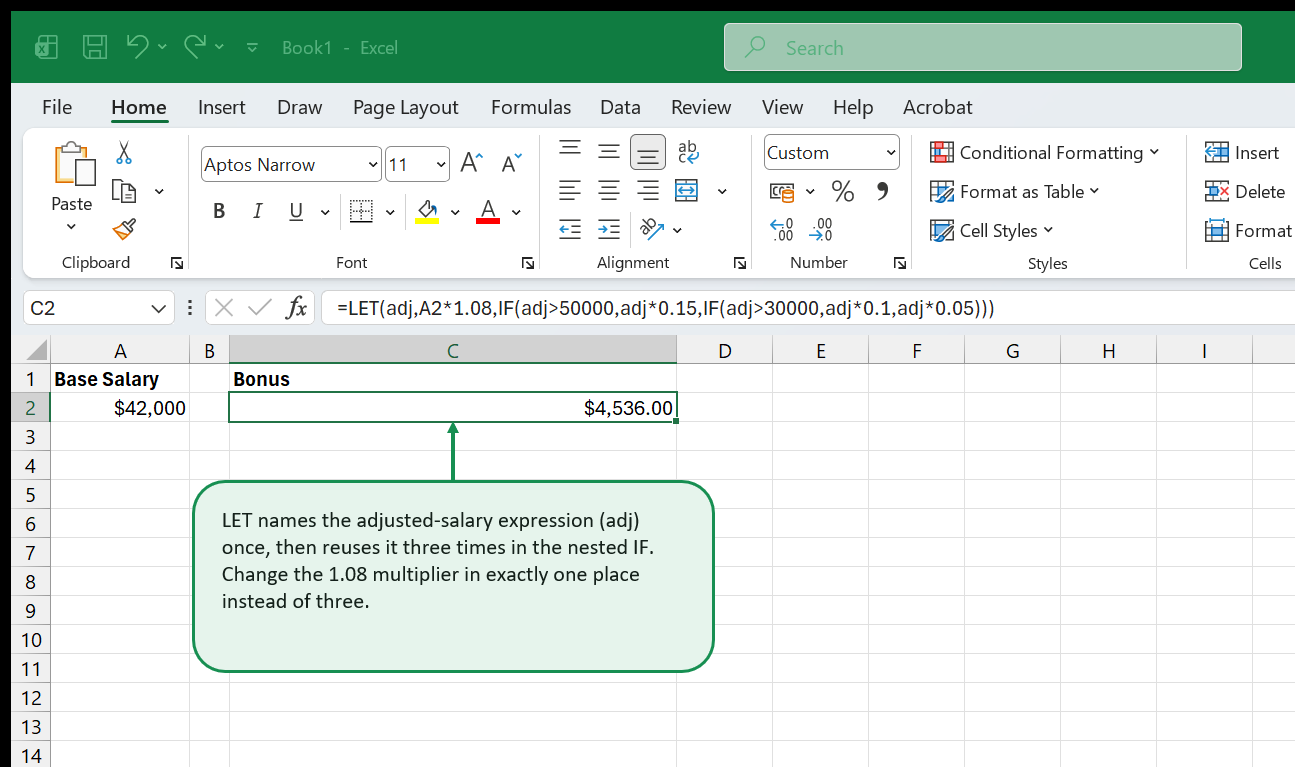Expand the Paste options arrow

71,227
